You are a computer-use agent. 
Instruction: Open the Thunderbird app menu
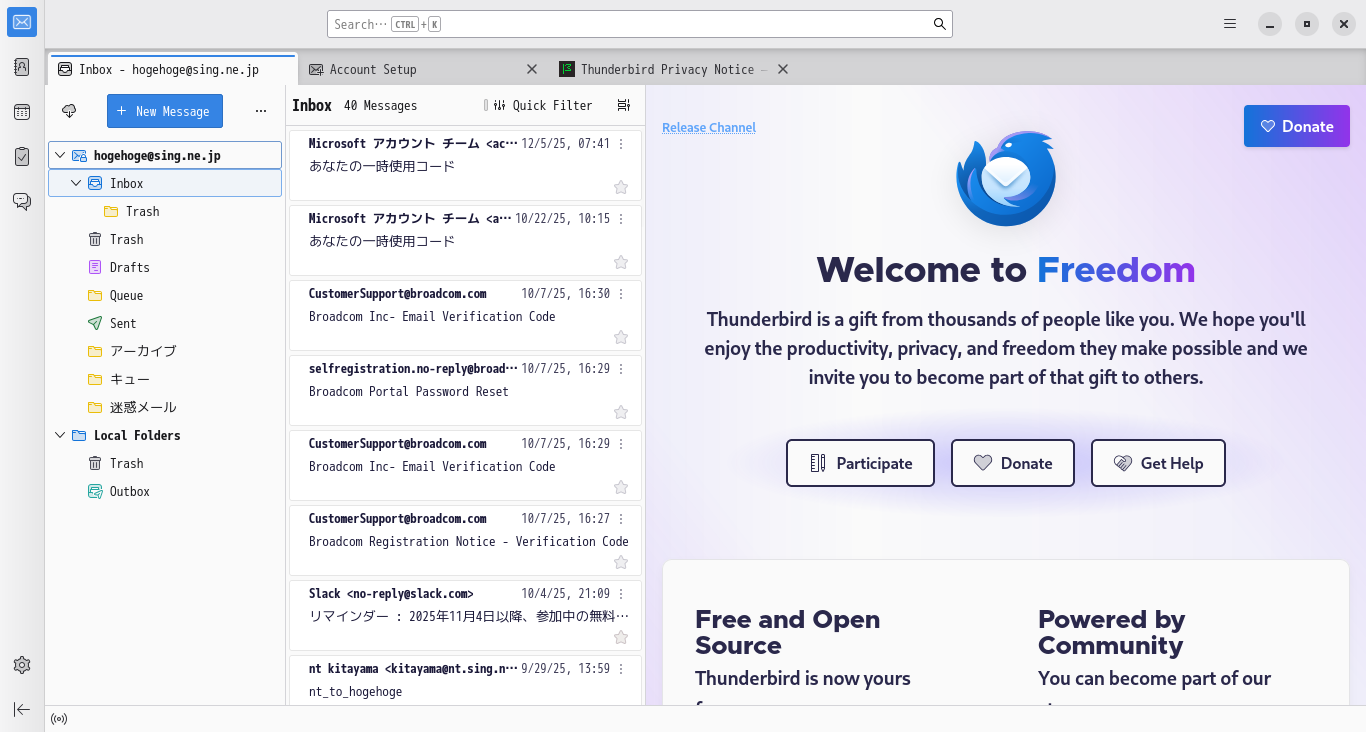click(1231, 24)
